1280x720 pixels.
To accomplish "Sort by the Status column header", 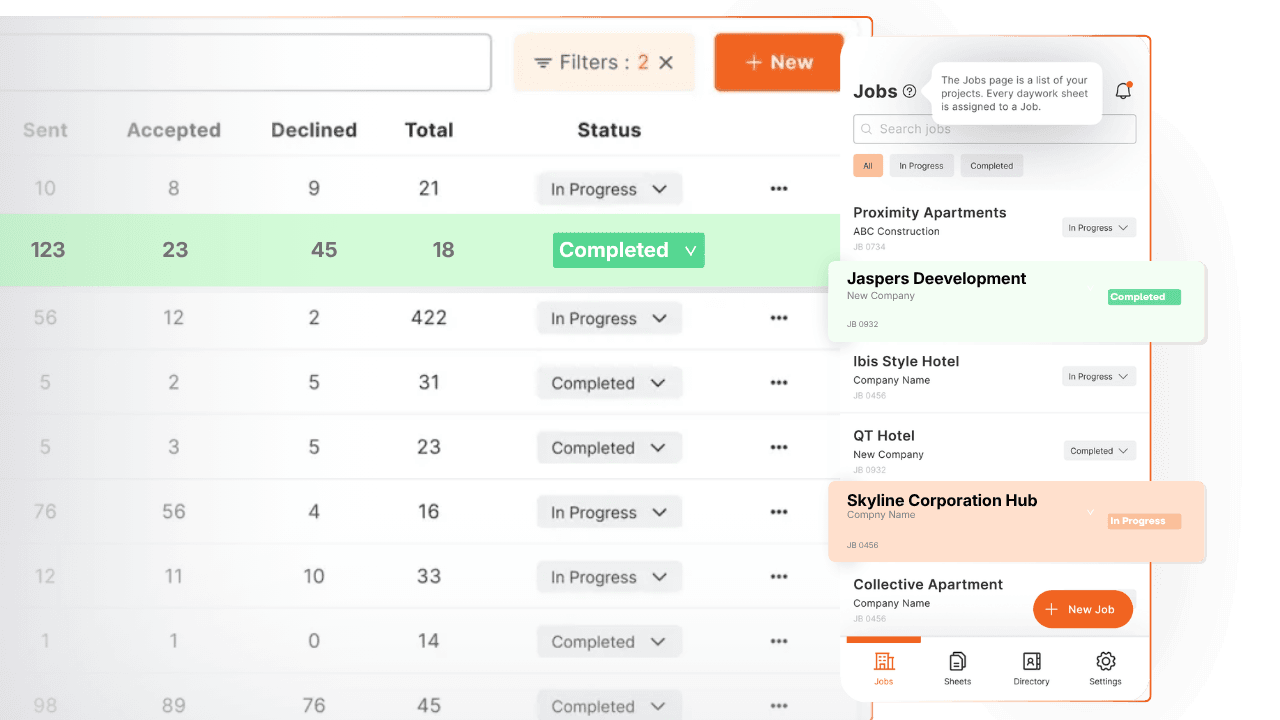I will (x=609, y=130).
